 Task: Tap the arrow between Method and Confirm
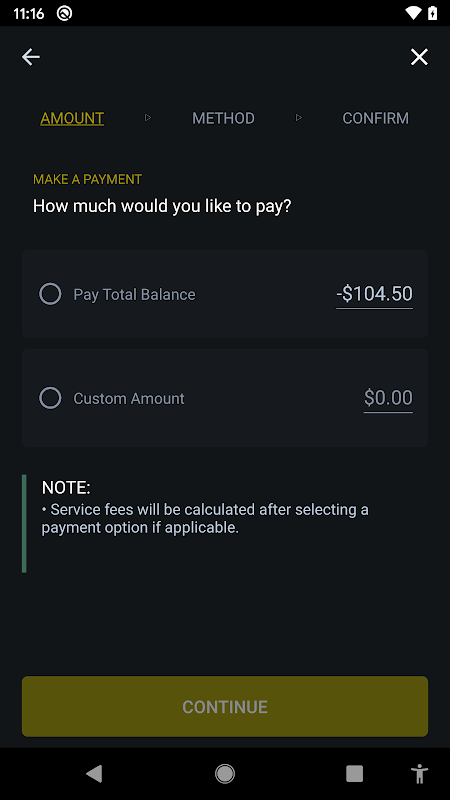pyautogui.click(x=299, y=118)
